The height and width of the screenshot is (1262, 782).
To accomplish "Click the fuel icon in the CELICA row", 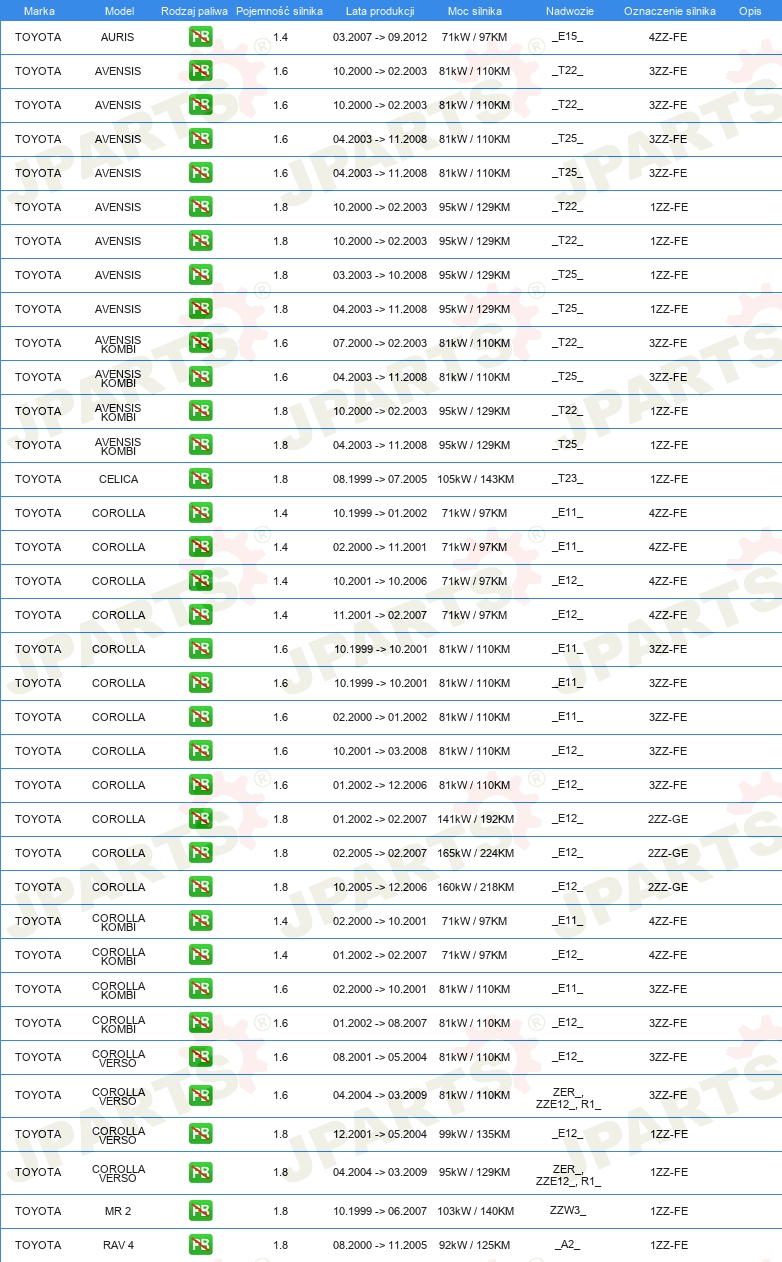I will click(x=200, y=479).
